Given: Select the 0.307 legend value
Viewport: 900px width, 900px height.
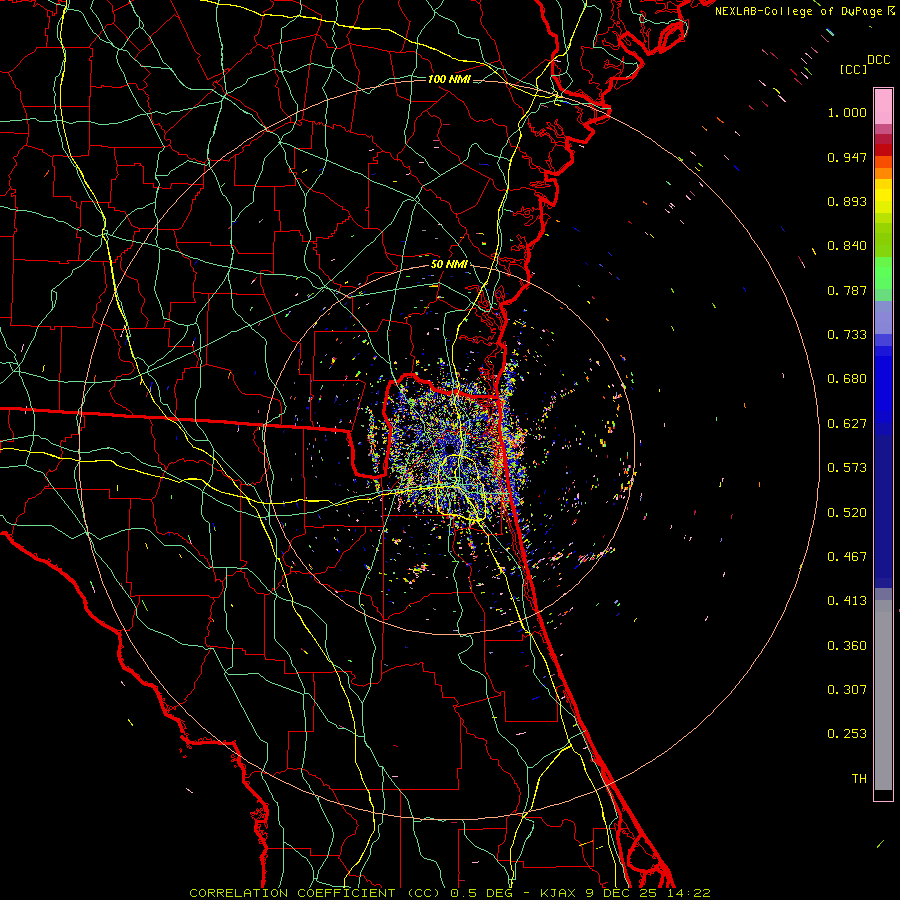Looking at the screenshot, I should point(847,690).
